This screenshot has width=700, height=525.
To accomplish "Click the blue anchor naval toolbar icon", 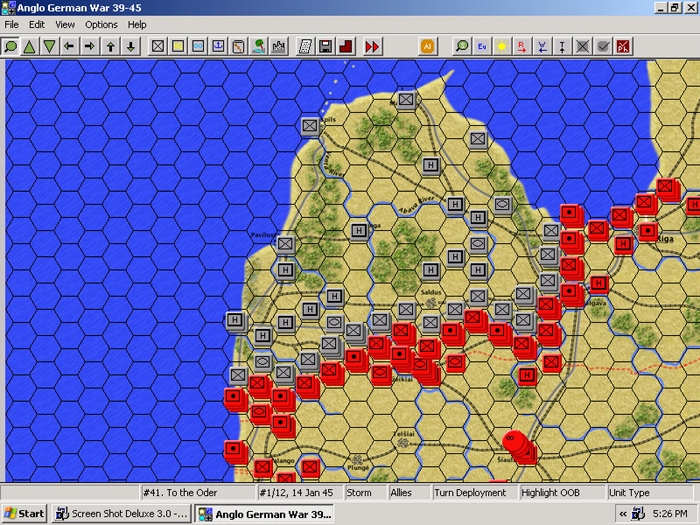I will [218, 46].
